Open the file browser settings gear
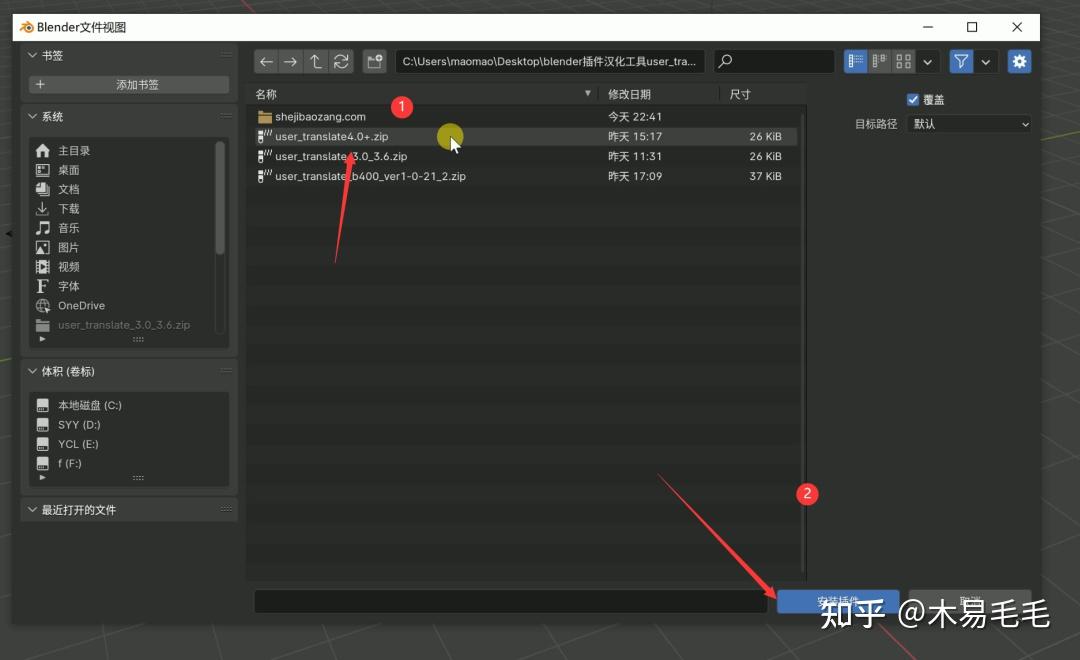This screenshot has width=1080, height=660. click(x=1019, y=61)
